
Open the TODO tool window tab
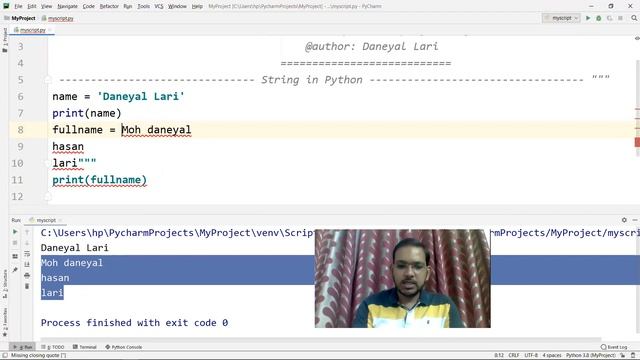[53, 347]
